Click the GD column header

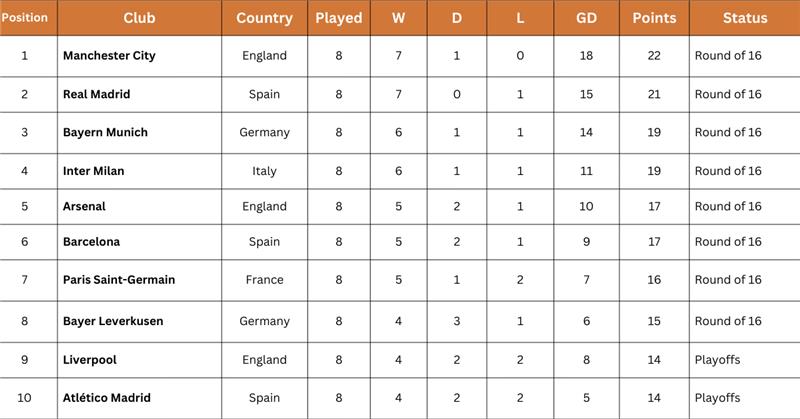[586, 18]
